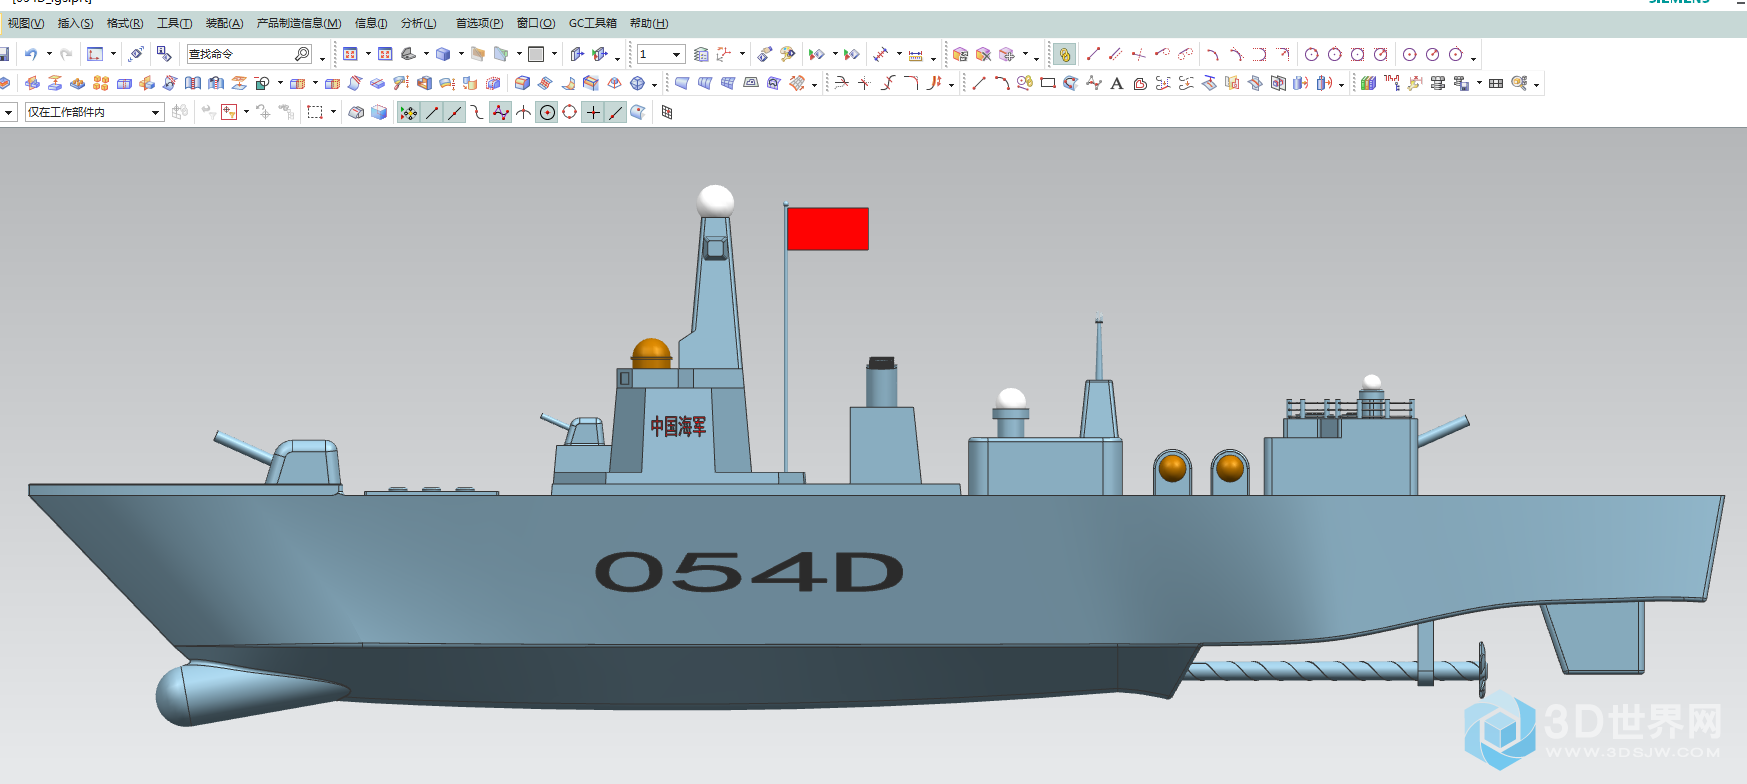Click the Redo arrow icon
1747x784 pixels.
(x=66, y=54)
